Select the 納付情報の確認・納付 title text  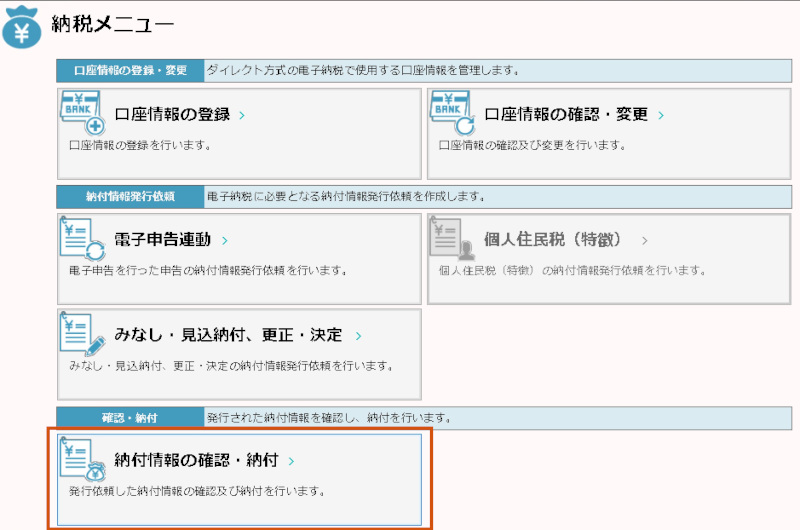point(197,461)
